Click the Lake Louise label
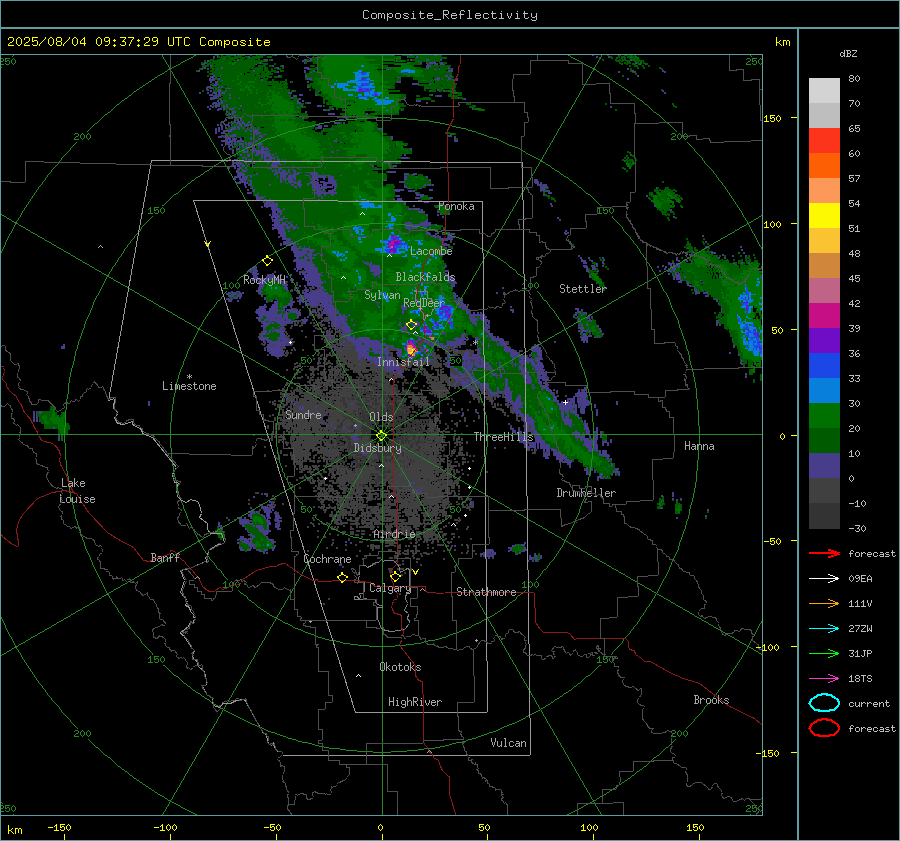 click(77, 491)
